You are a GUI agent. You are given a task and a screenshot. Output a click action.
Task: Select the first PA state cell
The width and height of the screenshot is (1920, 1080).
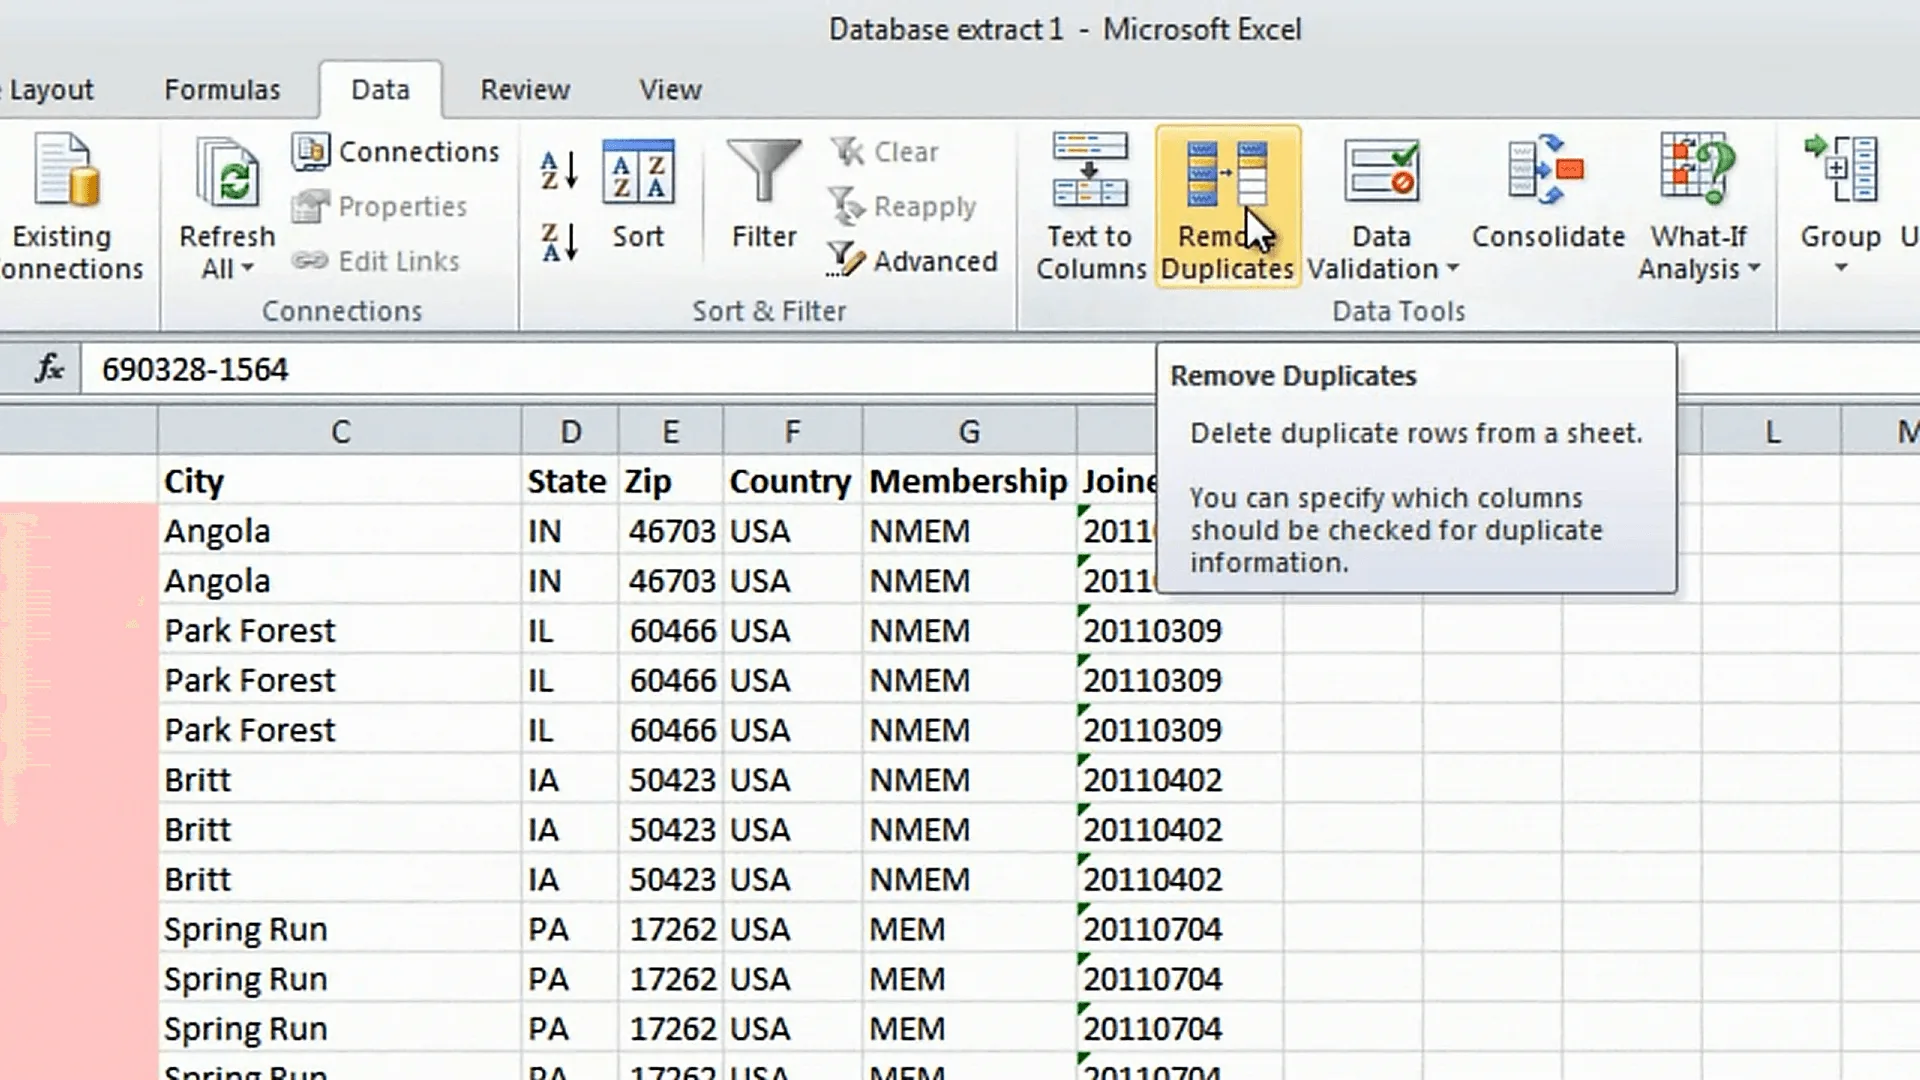tap(570, 929)
